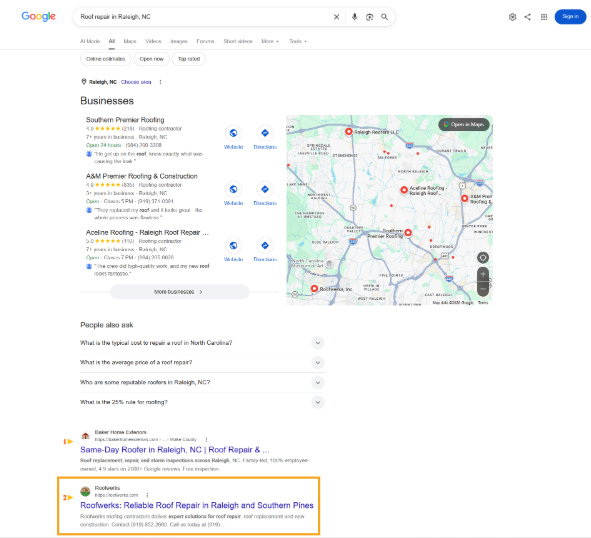Click the share icon in header
Viewport: 591px width, 538px height.
528,17
